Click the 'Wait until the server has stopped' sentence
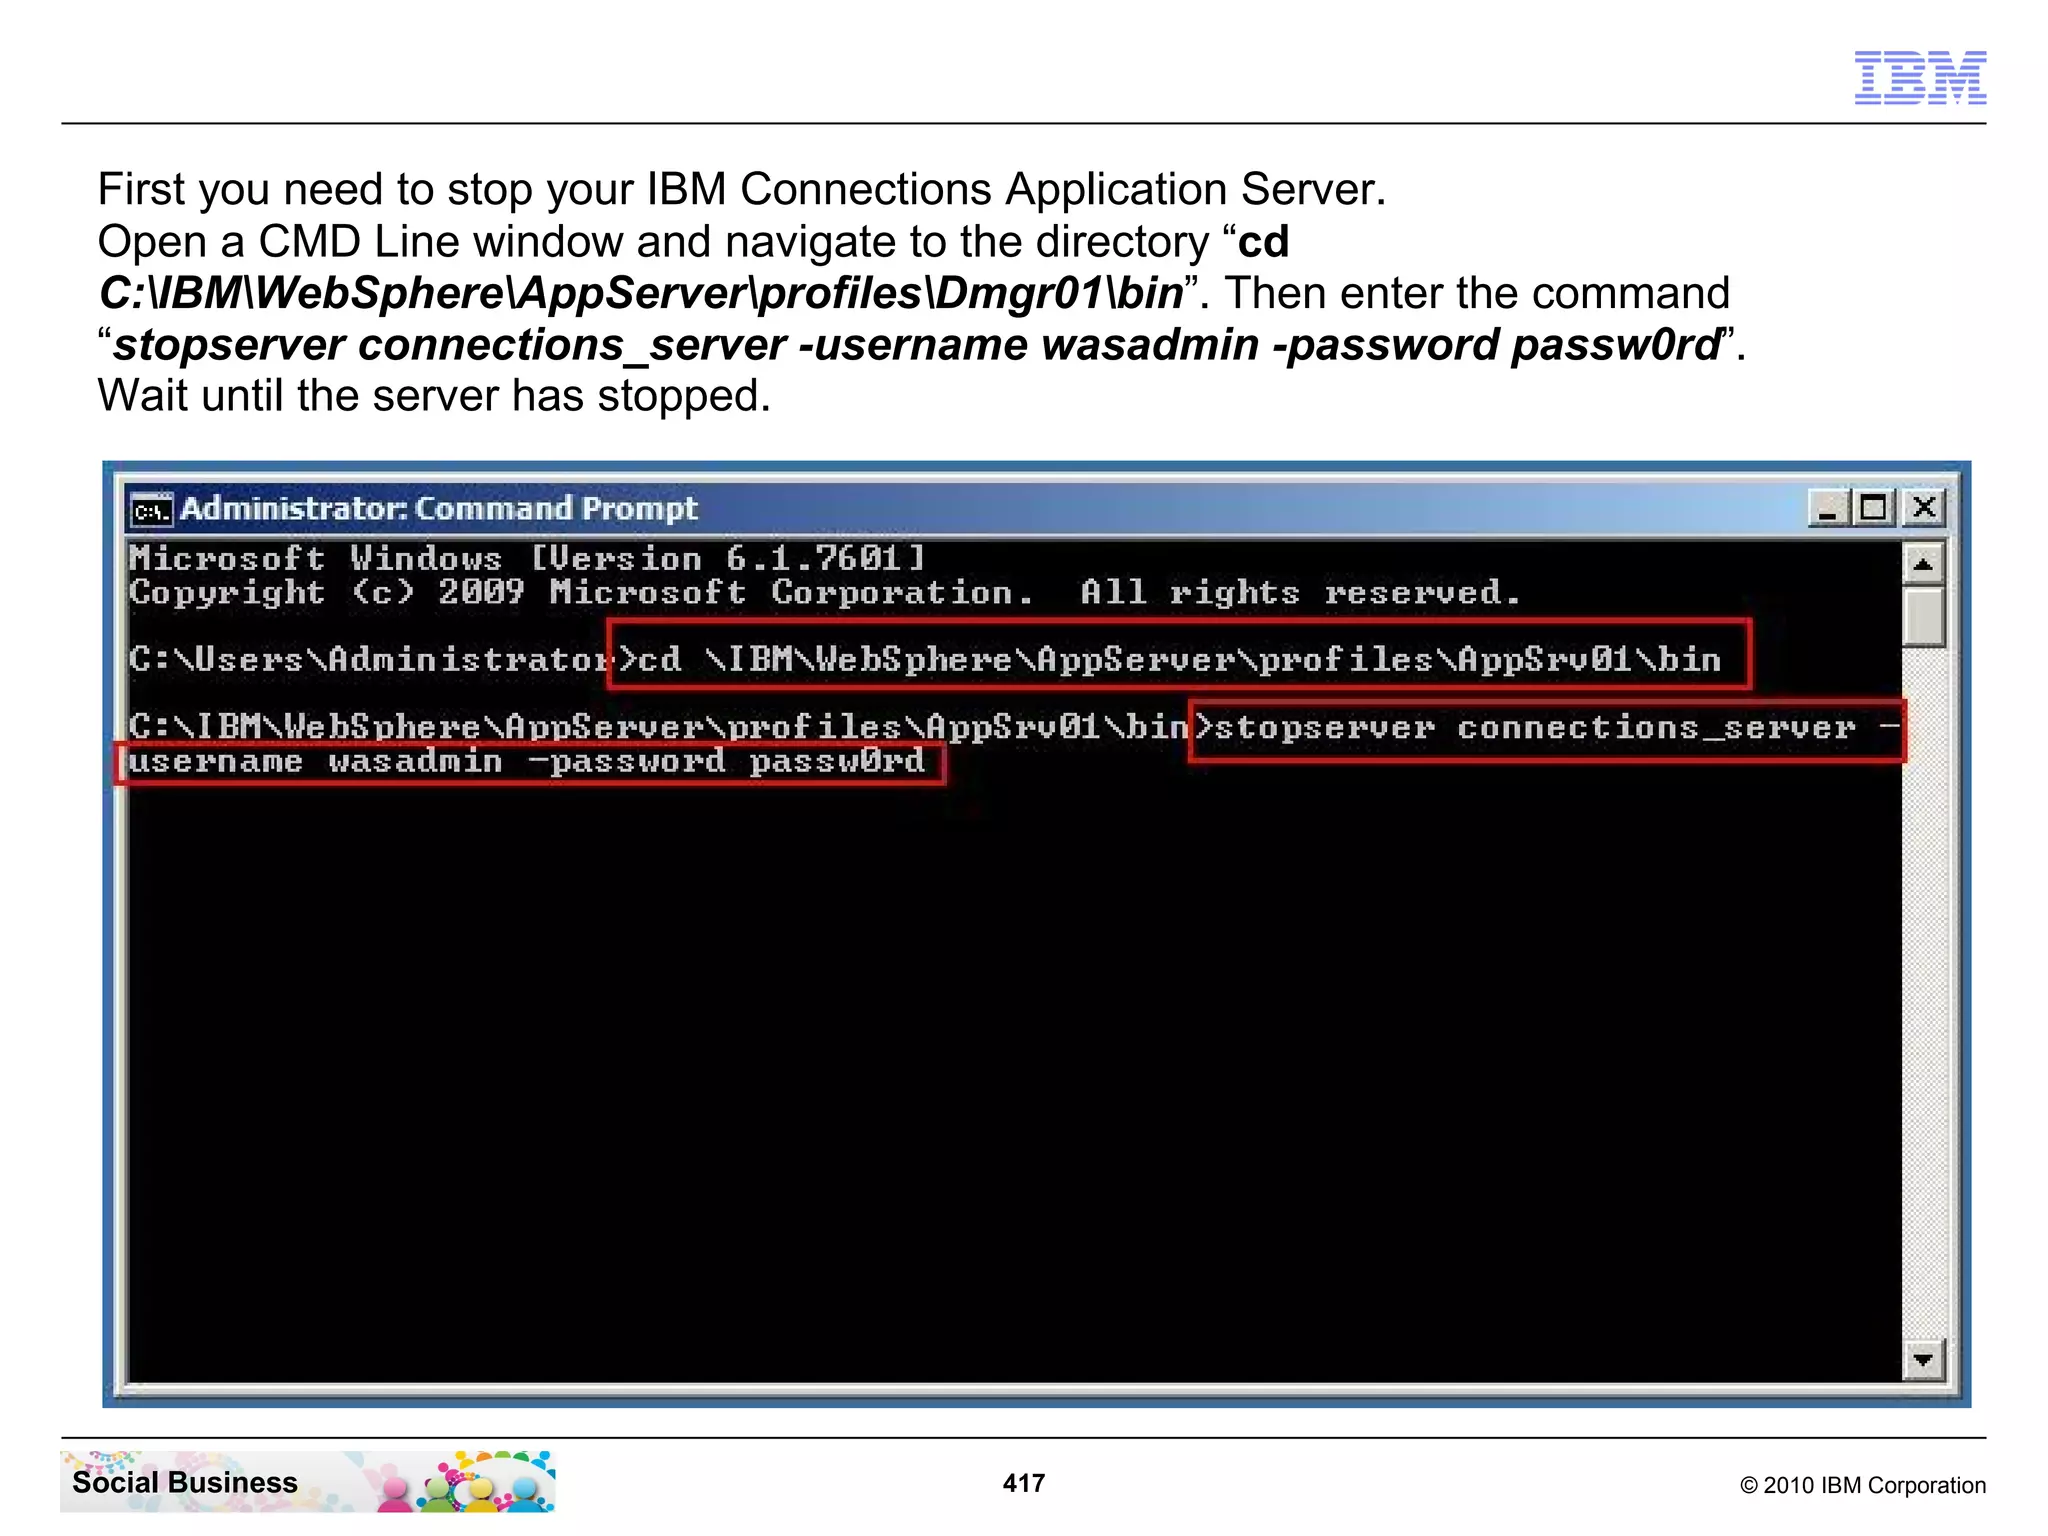The height and width of the screenshot is (1536, 2048). [x=435, y=396]
